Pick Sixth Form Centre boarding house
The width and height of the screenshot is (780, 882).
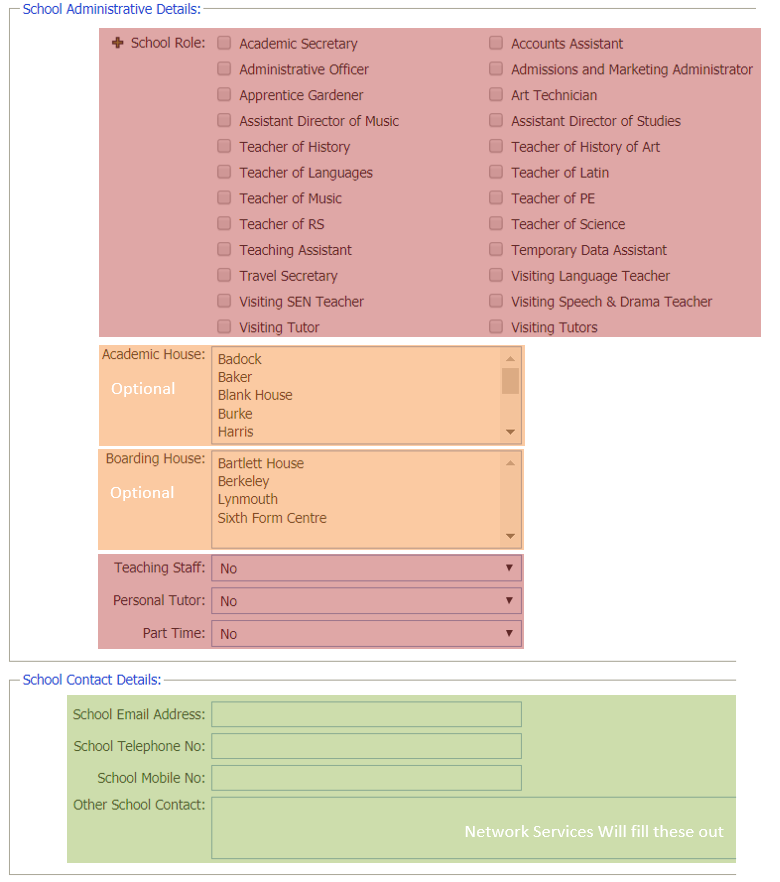click(272, 518)
